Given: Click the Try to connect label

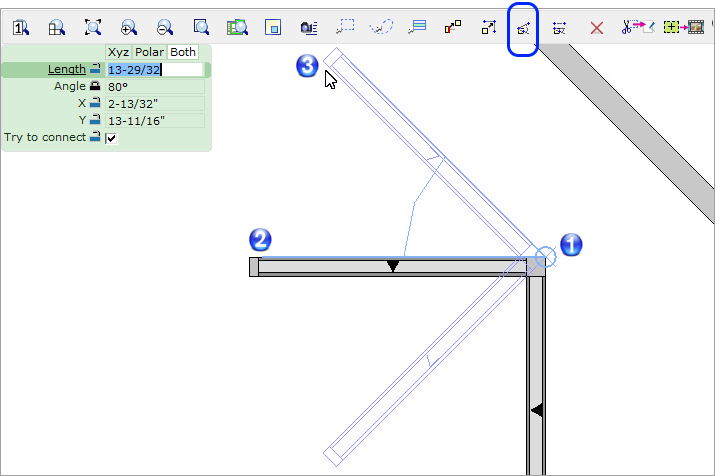Looking at the screenshot, I should [x=45, y=137].
